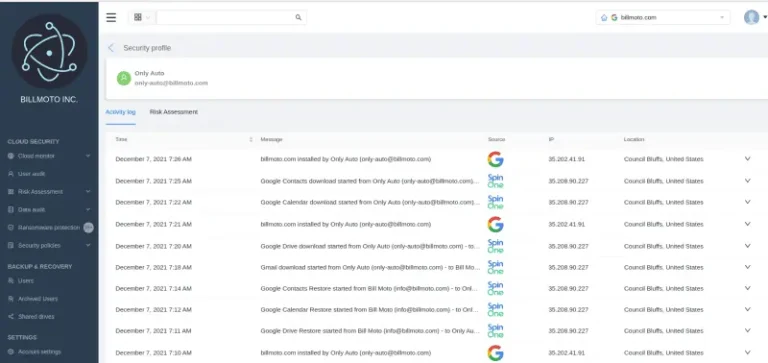Viewport: 768px width, 363px height.
Task: Click the Location column header
Action: pos(634,140)
